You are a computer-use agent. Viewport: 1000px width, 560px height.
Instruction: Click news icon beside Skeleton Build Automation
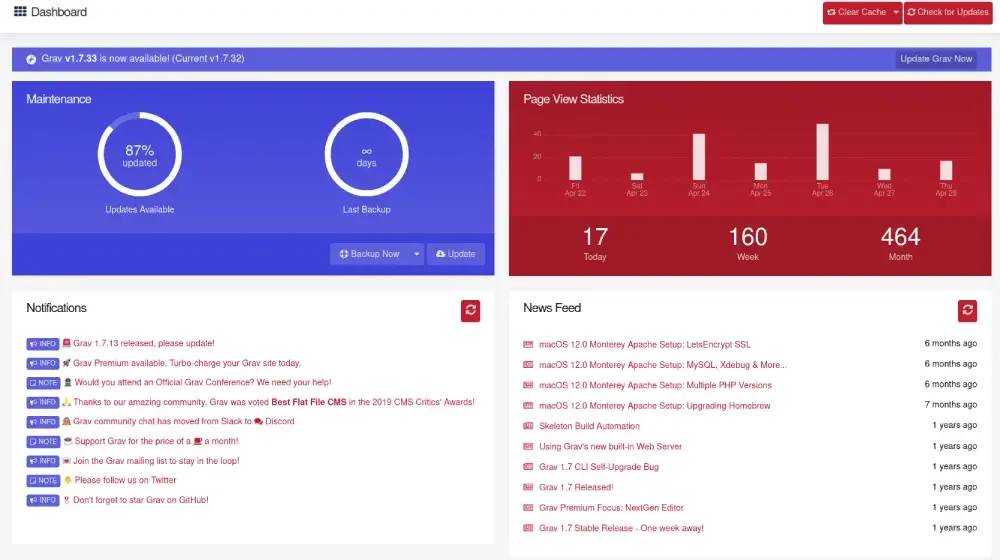pos(528,426)
